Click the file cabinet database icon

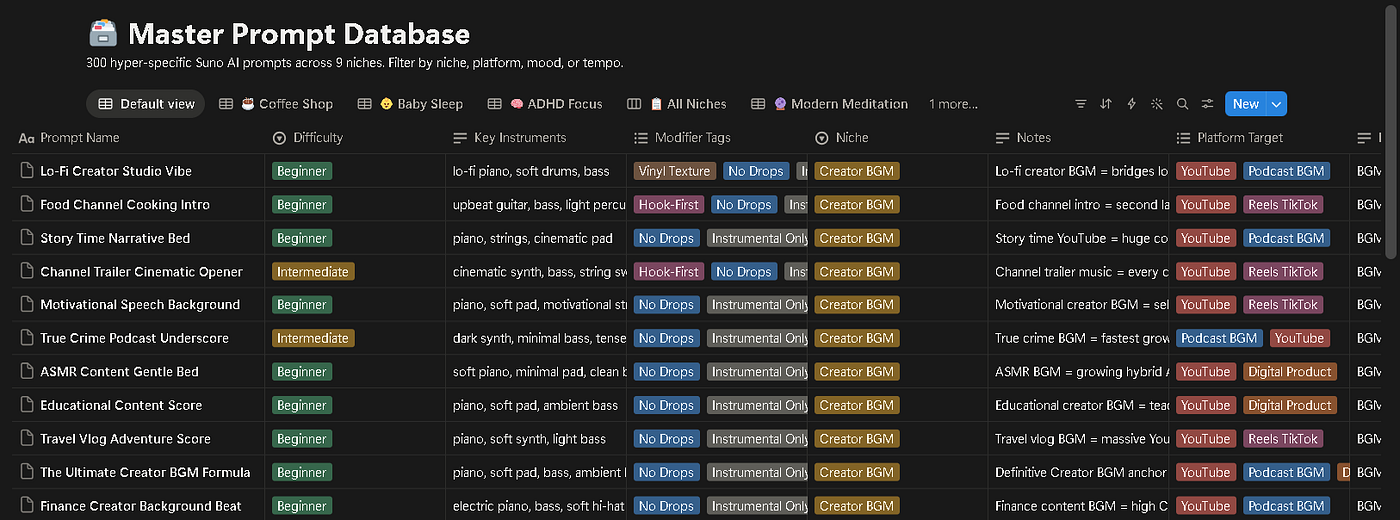(102, 33)
